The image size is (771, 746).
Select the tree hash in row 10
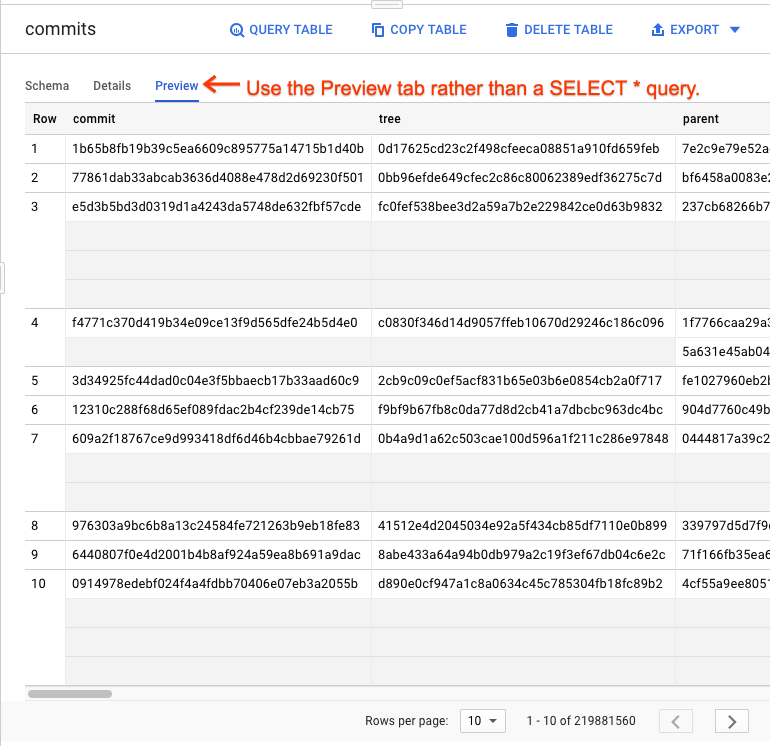[521, 584]
